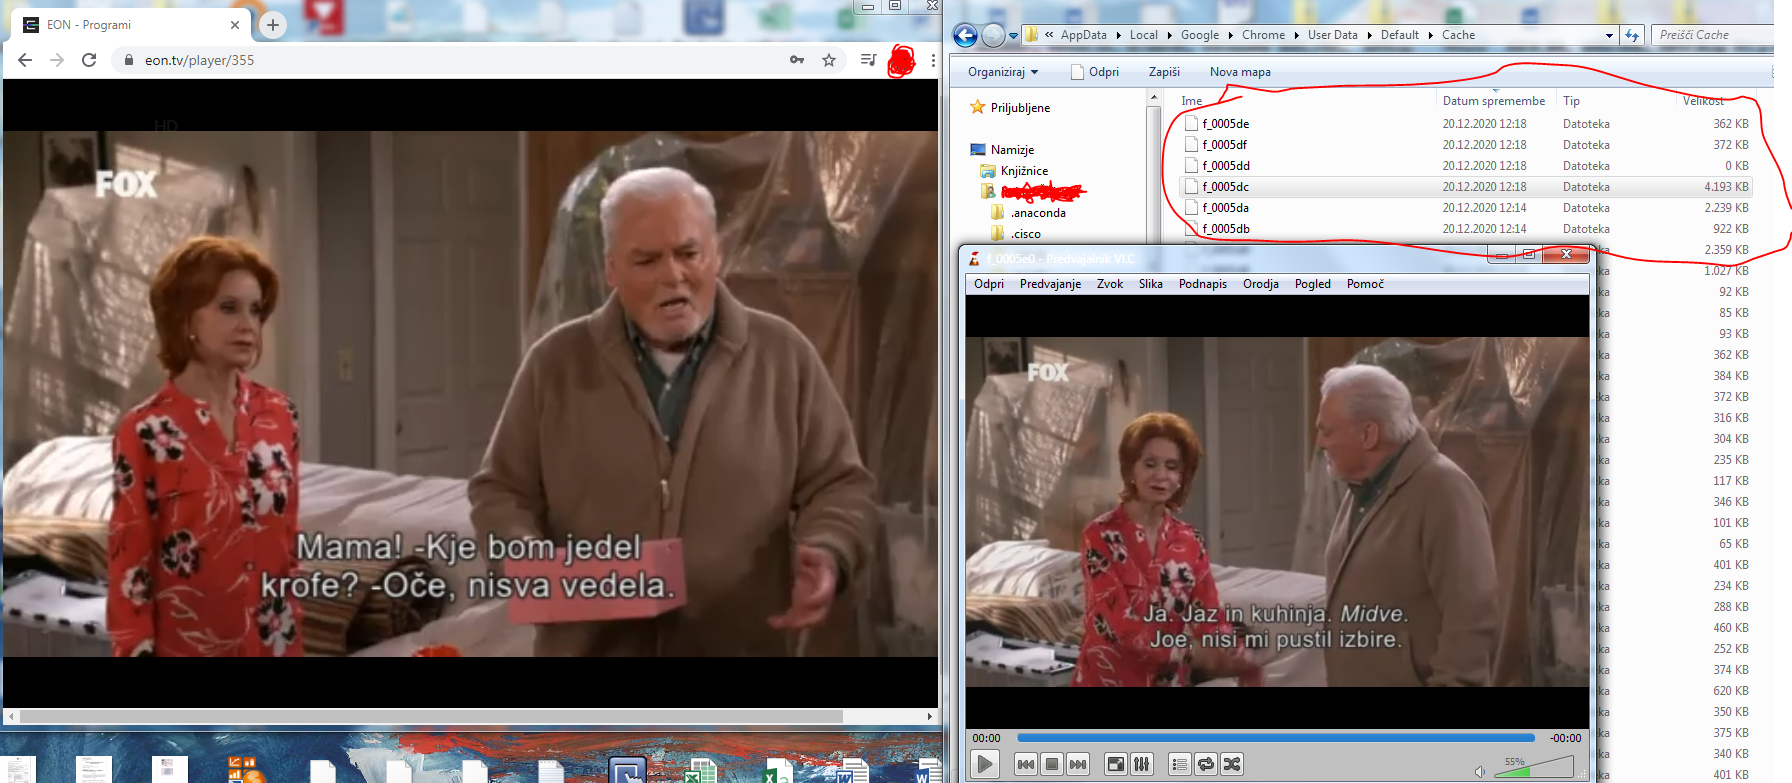1792x783 pixels.
Task: Open VLC Pomoč menu
Action: [1365, 284]
